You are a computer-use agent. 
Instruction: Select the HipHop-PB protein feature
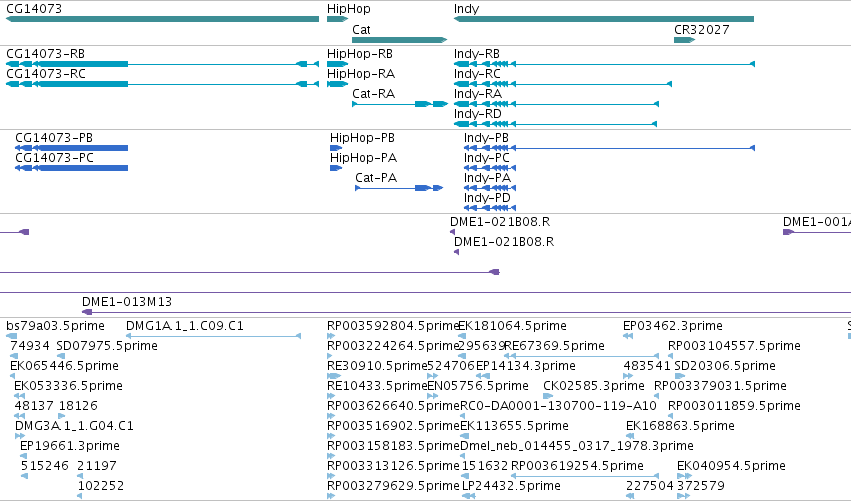[336, 148]
